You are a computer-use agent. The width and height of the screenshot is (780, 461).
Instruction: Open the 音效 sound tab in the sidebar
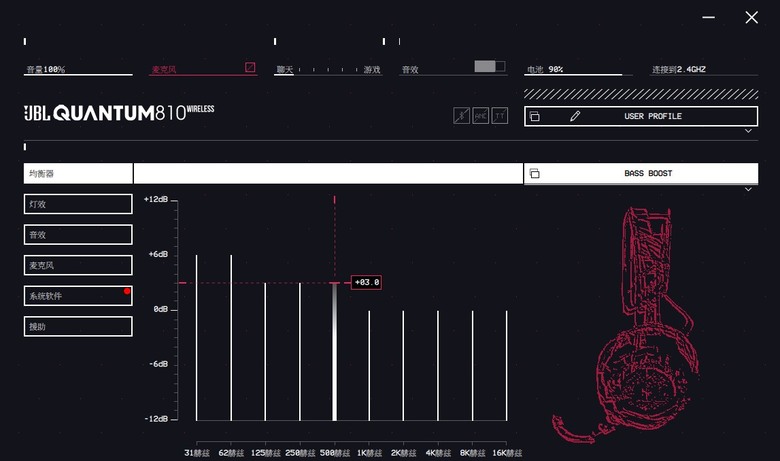pyautogui.click(x=78, y=235)
